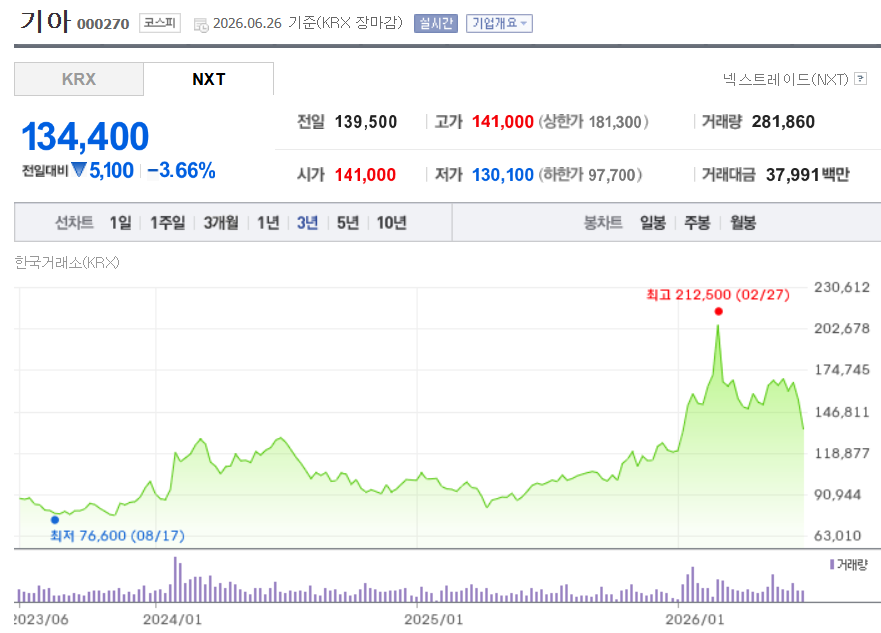Screen dimensions: 881x633
Task: Click the calendar clock icon beside the date
Action: point(201,25)
